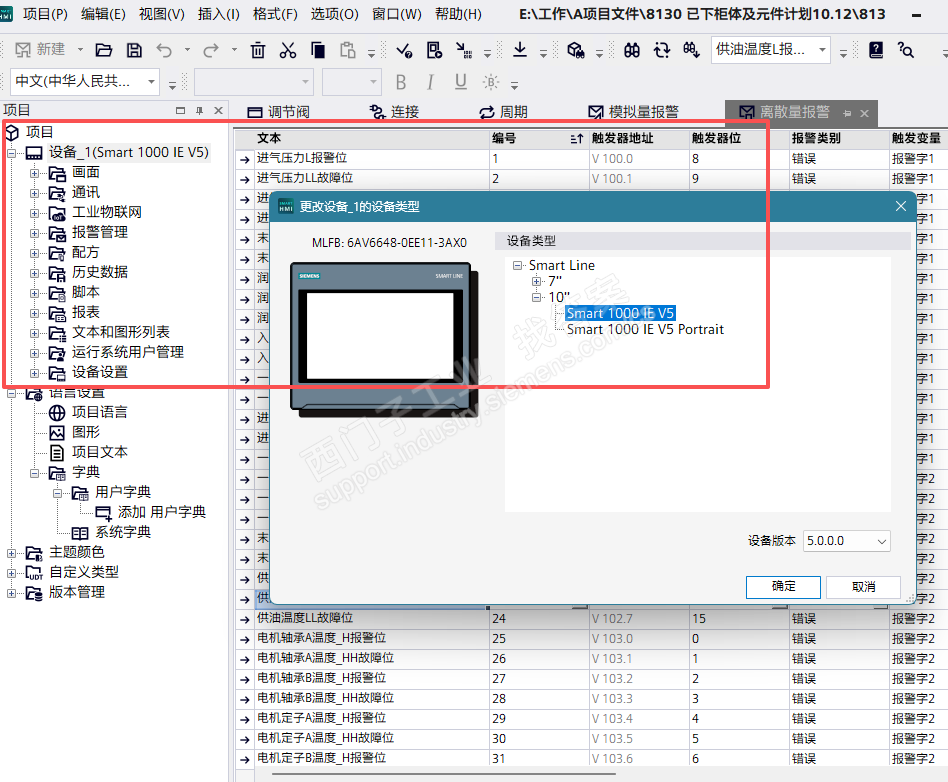This screenshot has height=782, width=948.
Task: Select Smart 1000 IE V5 Portrait device
Action: 645,330
